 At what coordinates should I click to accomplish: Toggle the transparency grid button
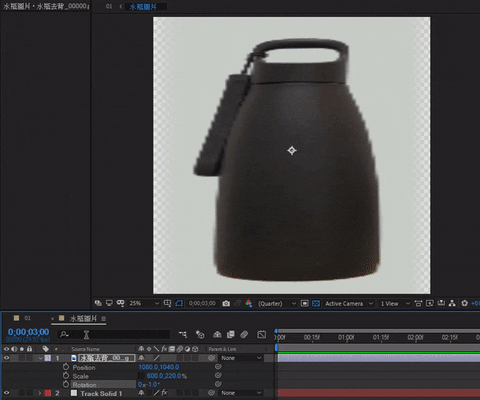(x=316, y=303)
